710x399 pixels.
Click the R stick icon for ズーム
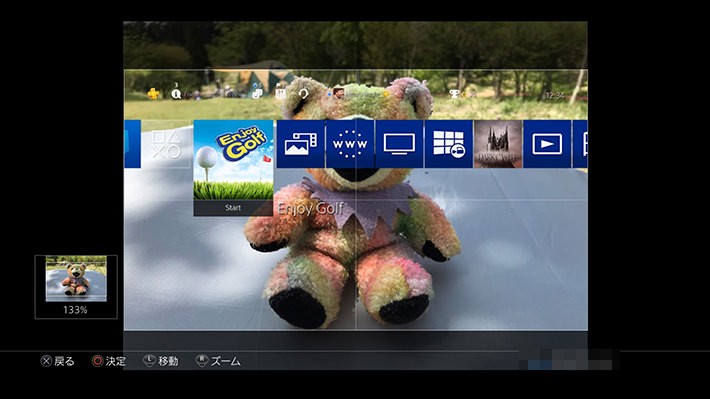(201, 361)
